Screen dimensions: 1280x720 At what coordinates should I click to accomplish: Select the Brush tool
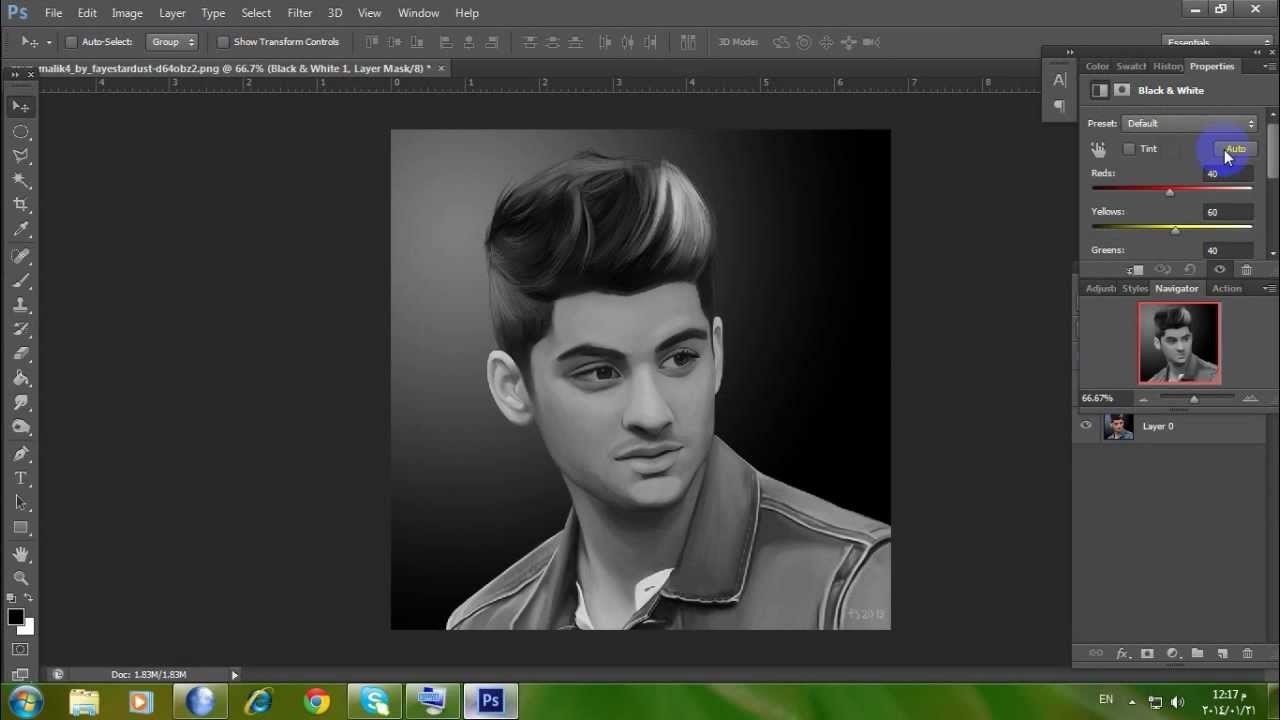21,280
